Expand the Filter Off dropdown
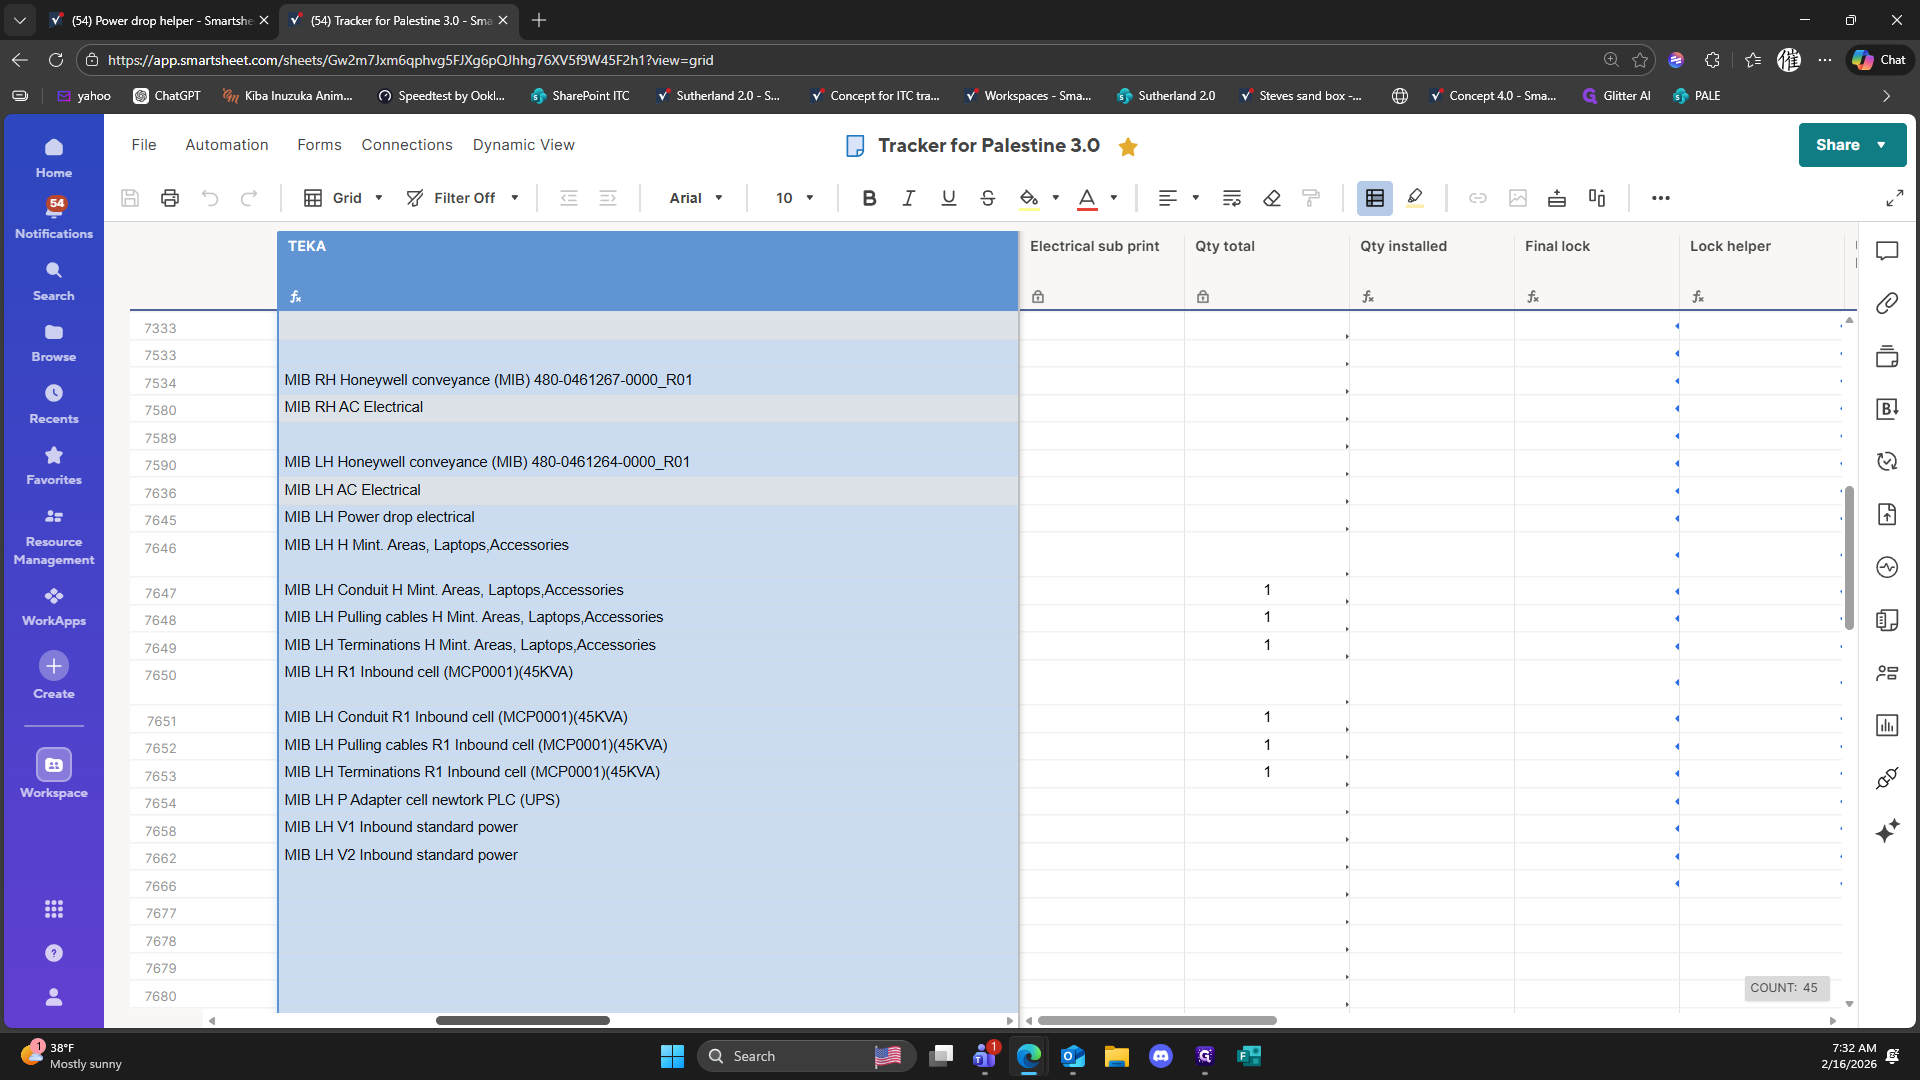Image resolution: width=1920 pixels, height=1080 pixels. [x=463, y=198]
